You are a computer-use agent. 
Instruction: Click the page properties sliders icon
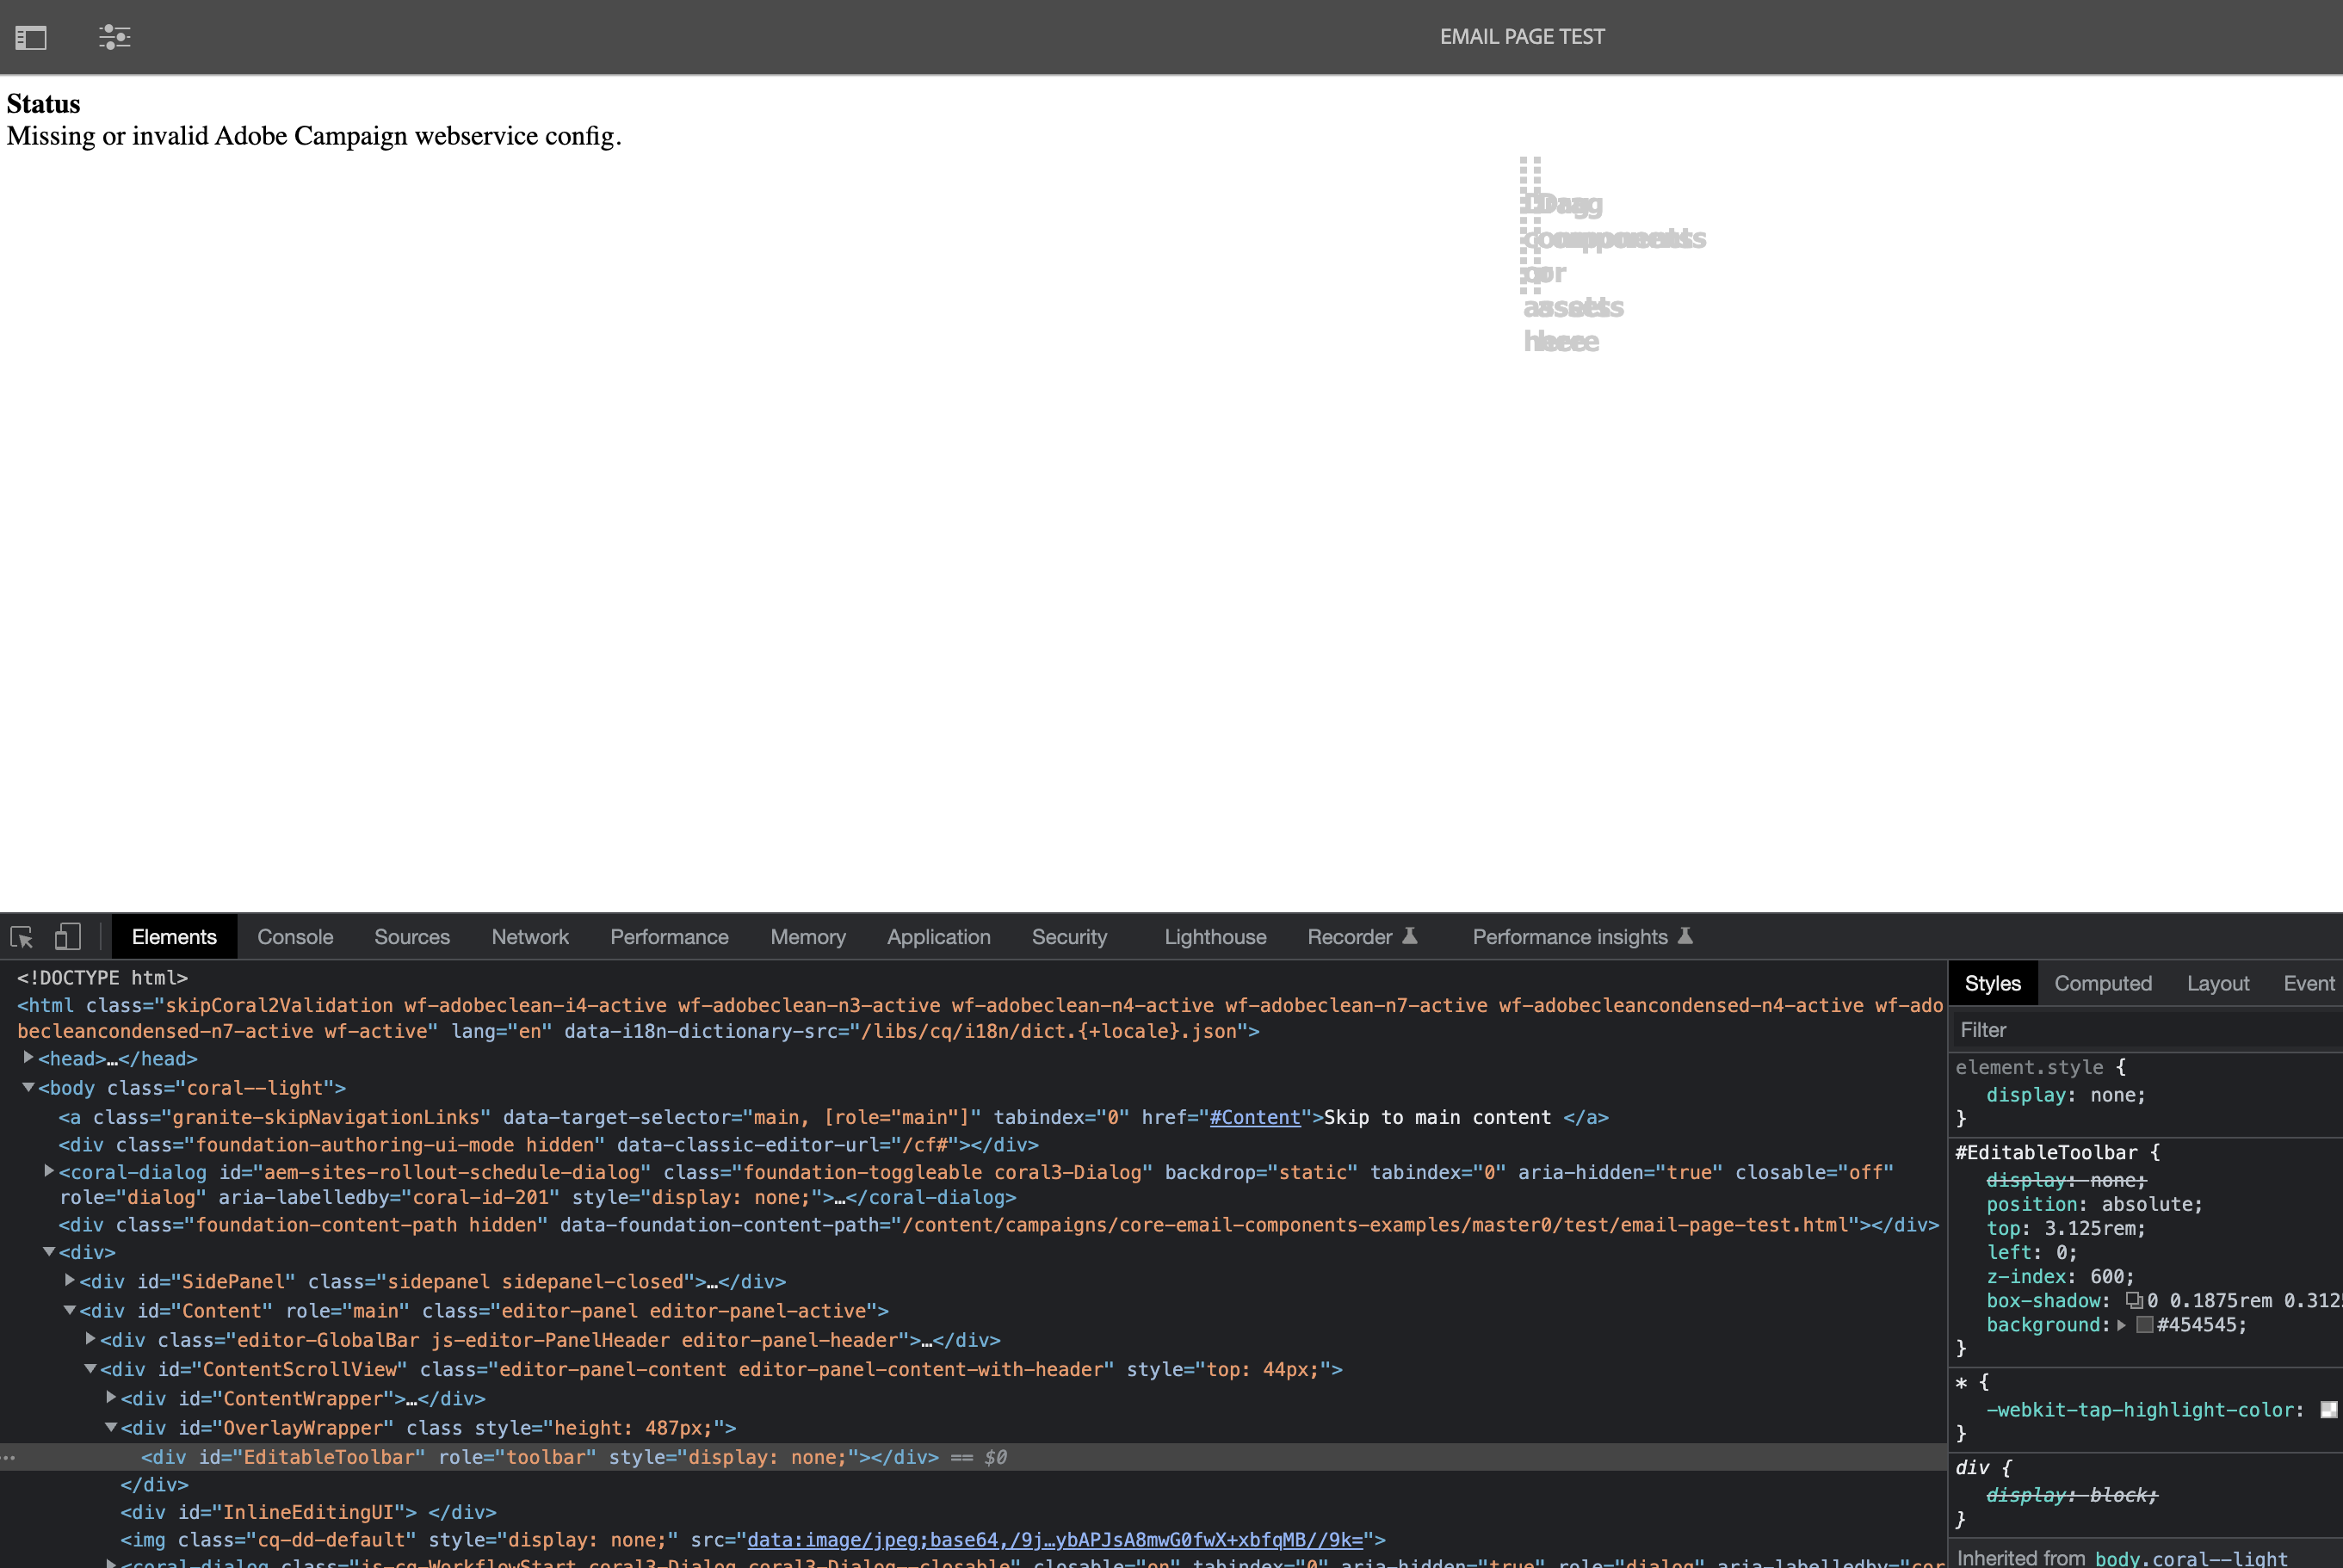114,36
